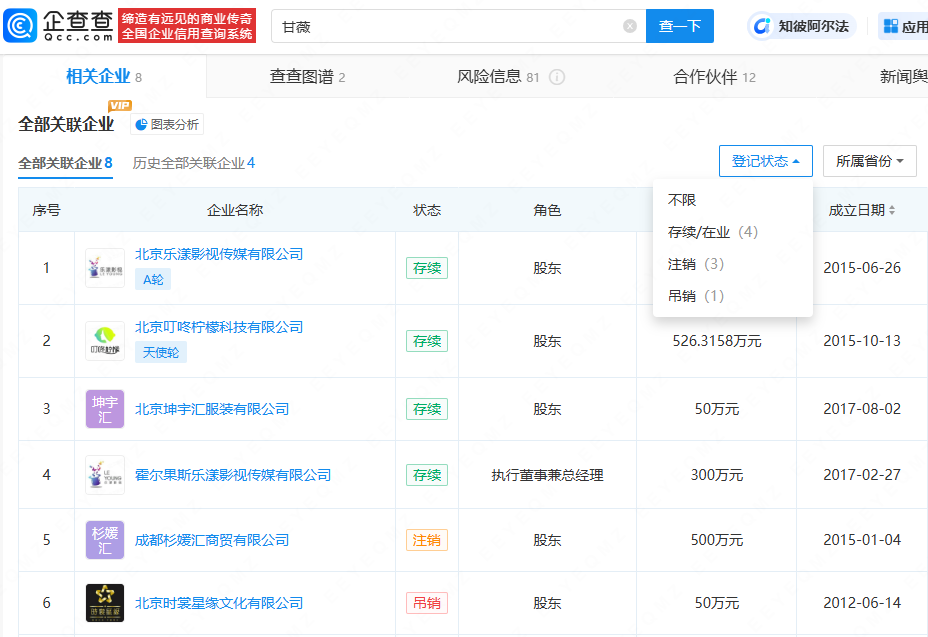Viewport: 928px width, 637px height.
Task: Open the Qcc.com logo homepage
Action: (58, 25)
